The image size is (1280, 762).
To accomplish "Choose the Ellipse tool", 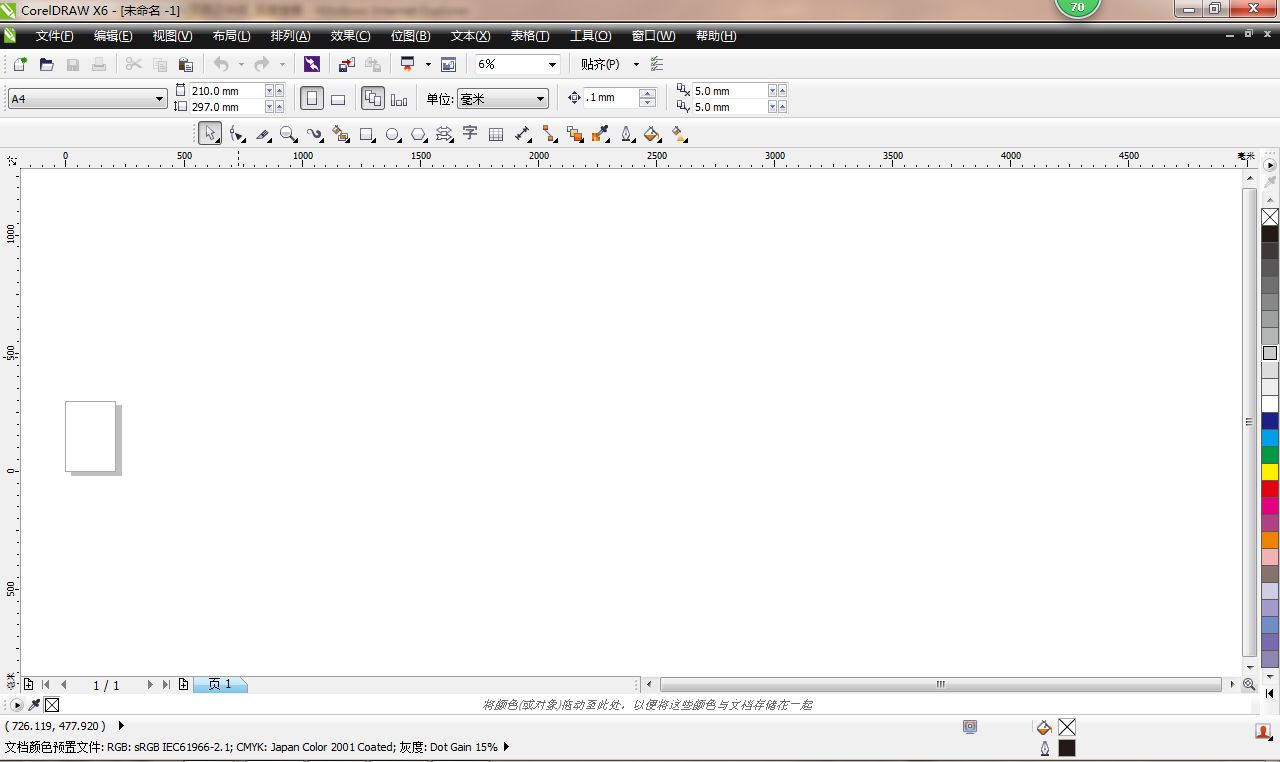I will pyautogui.click(x=392, y=134).
